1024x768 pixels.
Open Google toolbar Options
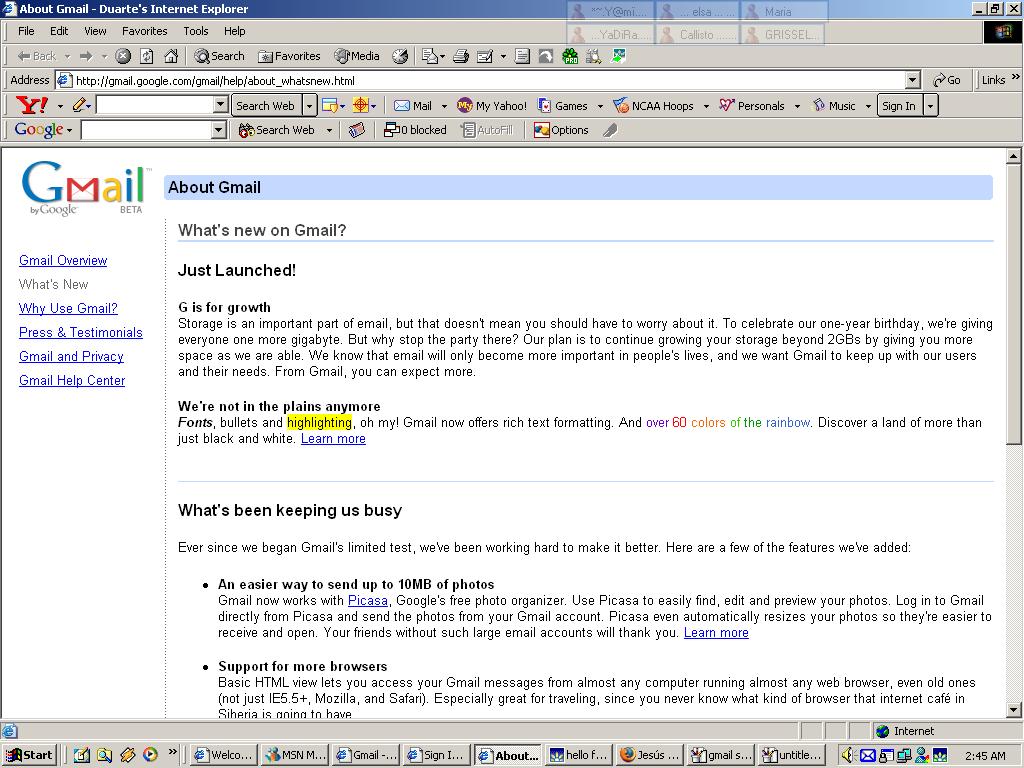(x=561, y=130)
